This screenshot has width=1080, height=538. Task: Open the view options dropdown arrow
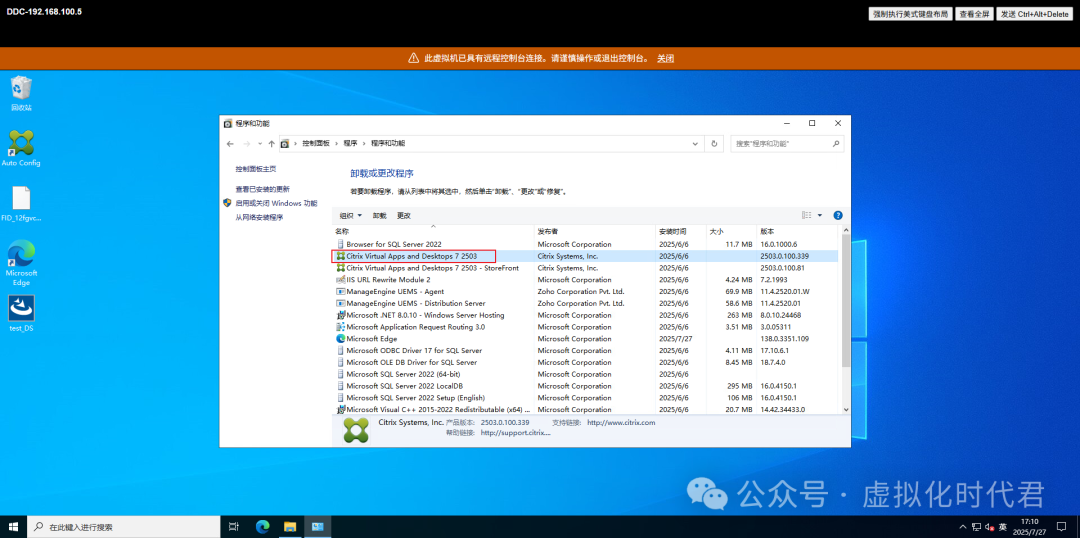(820, 216)
